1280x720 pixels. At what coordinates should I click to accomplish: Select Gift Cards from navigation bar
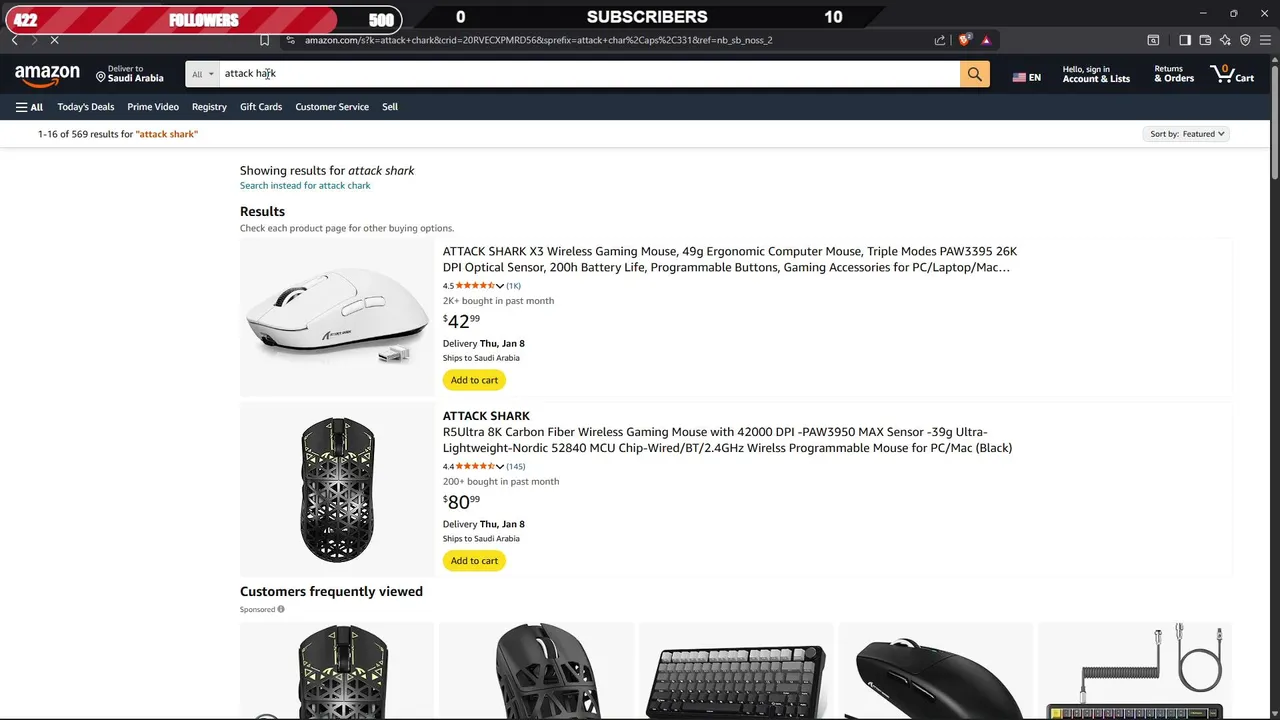pyautogui.click(x=261, y=107)
